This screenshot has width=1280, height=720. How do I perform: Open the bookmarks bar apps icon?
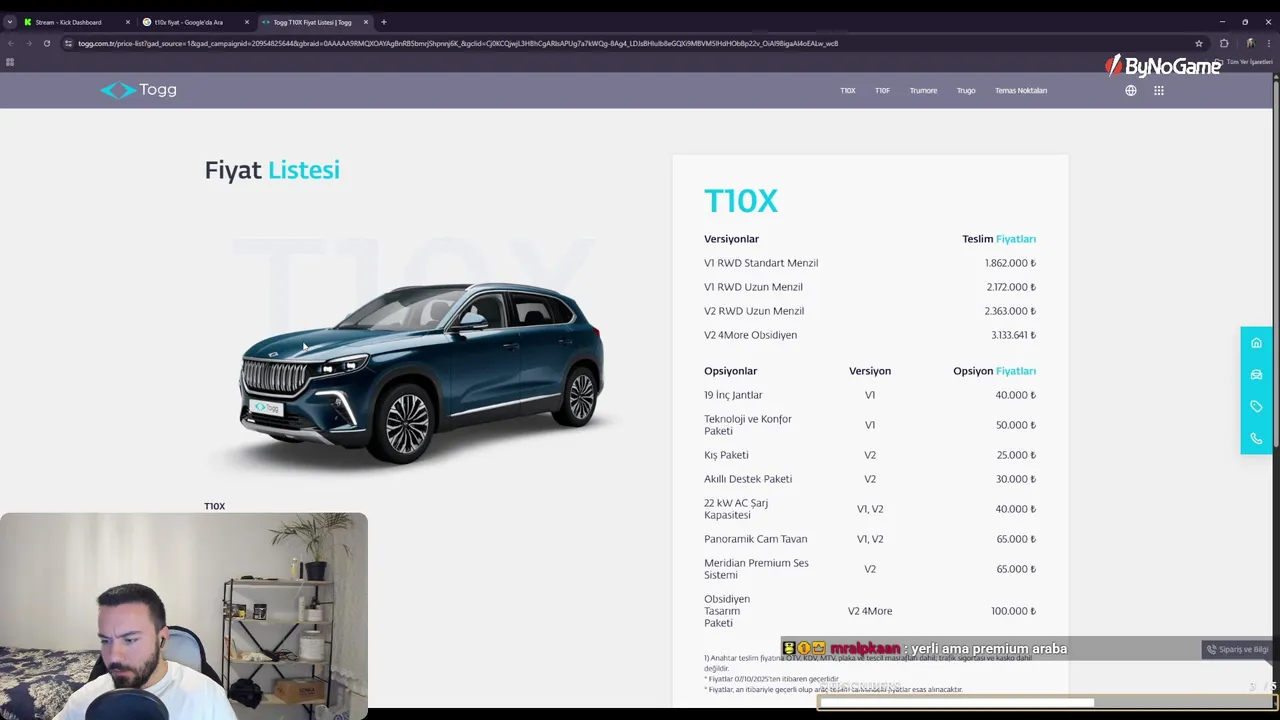pos(10,62)
